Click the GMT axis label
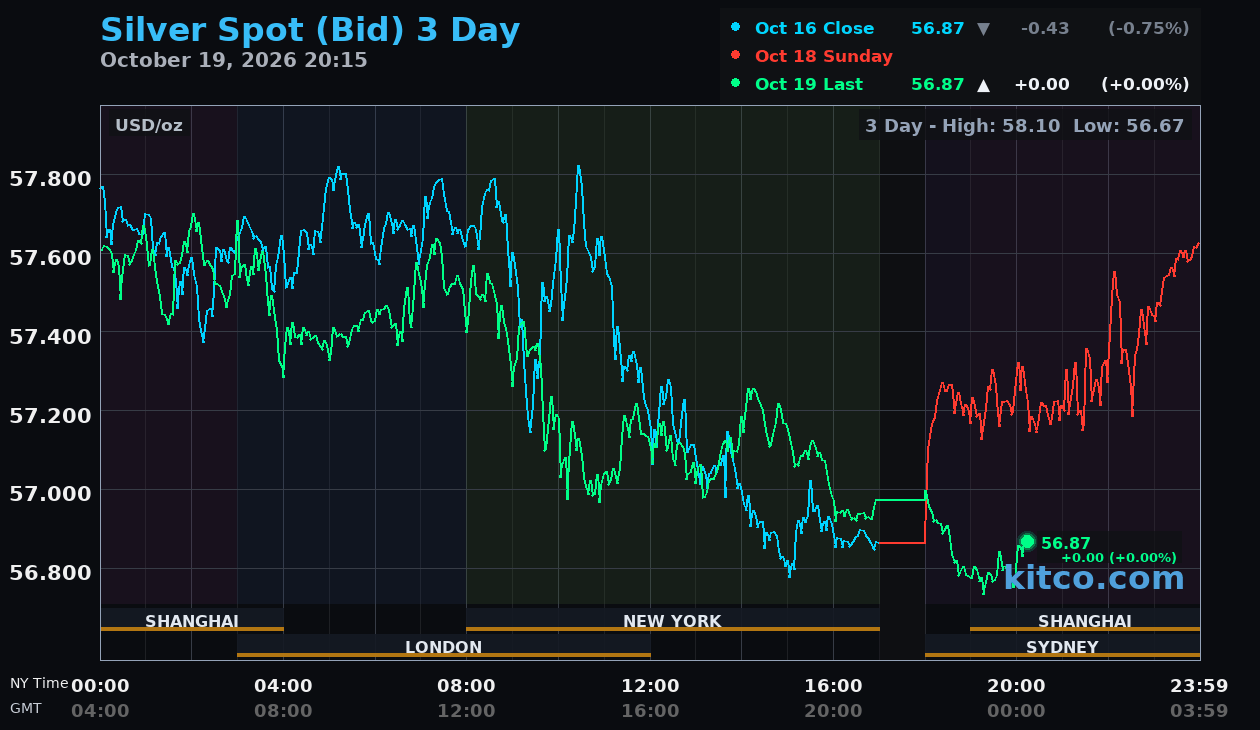Screen dimensions: 1260x730 click(x=26, y=708)
